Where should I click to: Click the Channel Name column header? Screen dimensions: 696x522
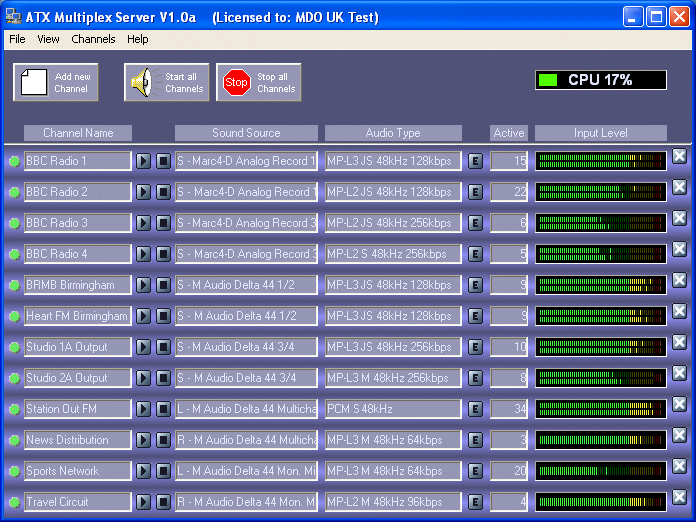(x=78, y=133)
